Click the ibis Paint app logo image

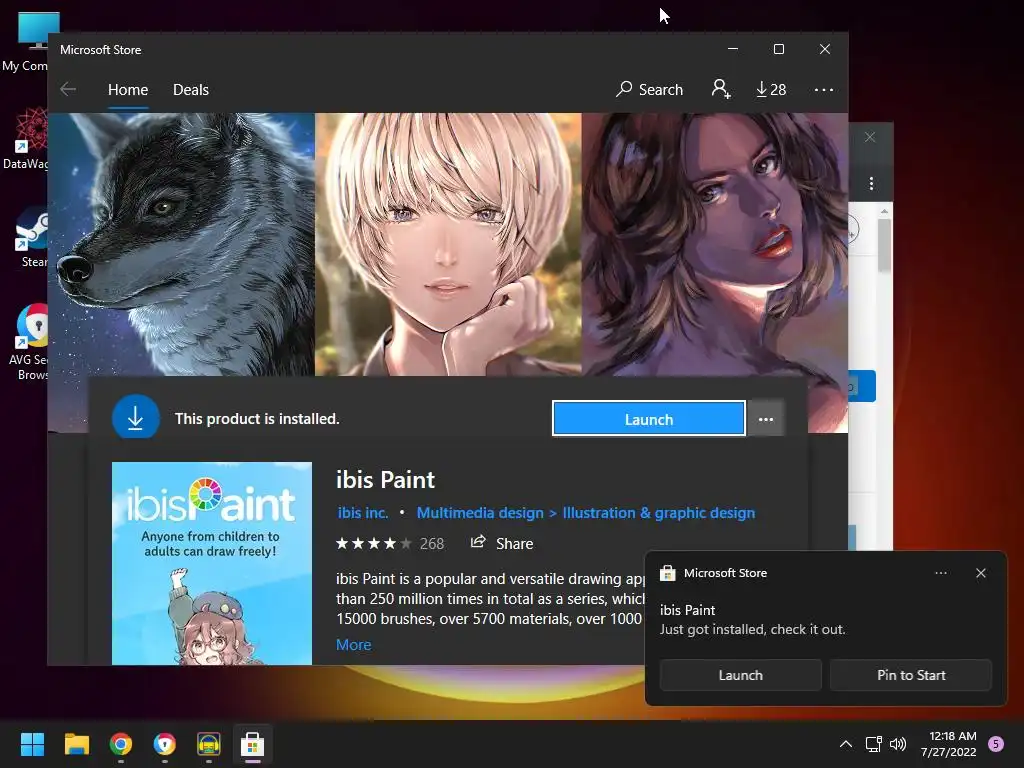click(x=212, y=563)
